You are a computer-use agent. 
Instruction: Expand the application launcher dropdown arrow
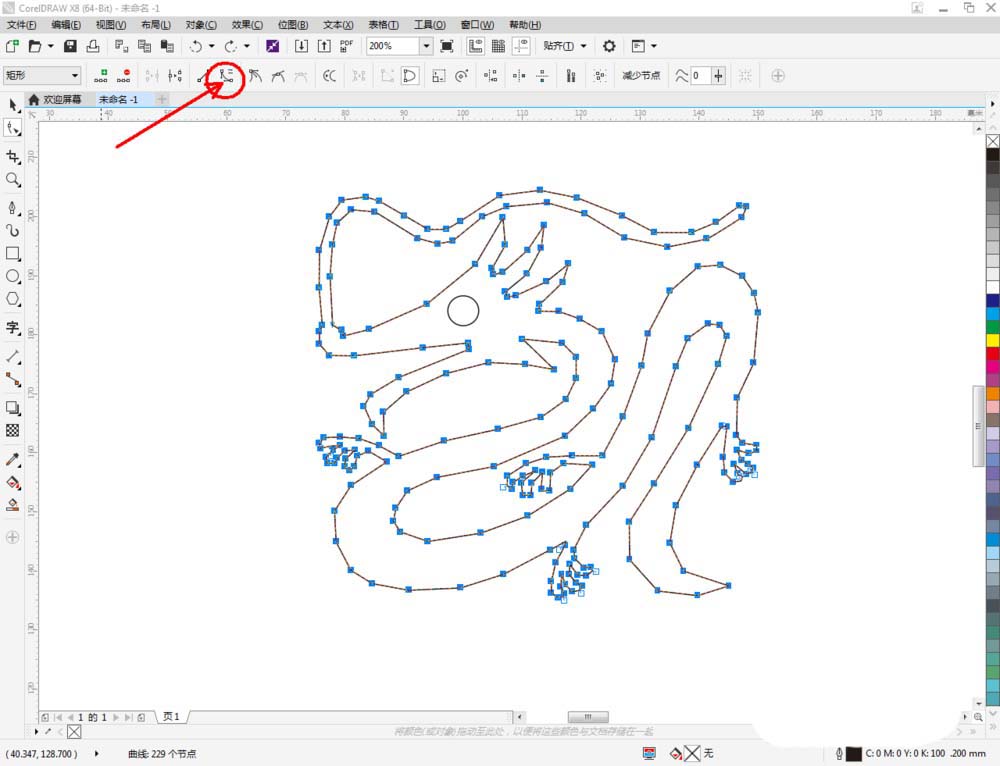(x=654, y=46)
